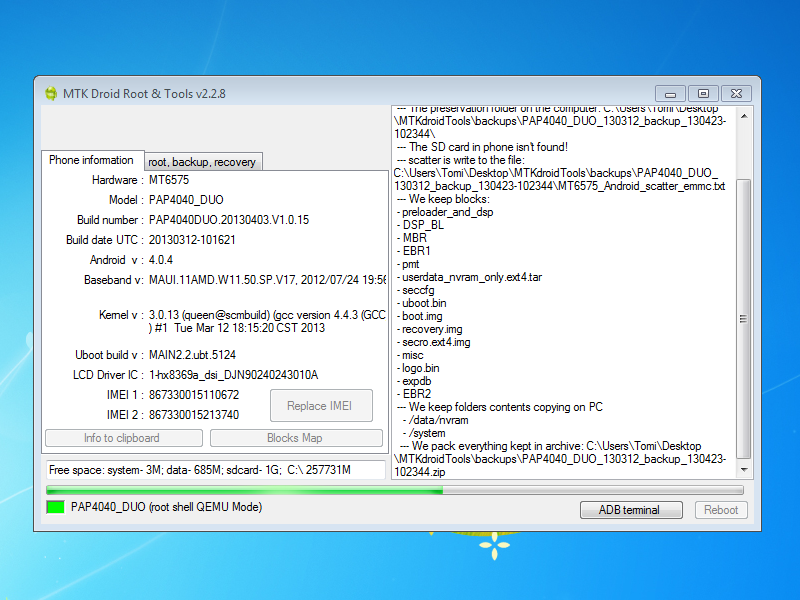Click the IMEI 1 number value
This screenshot has height=600, width=800.
(x=194, y=395)
